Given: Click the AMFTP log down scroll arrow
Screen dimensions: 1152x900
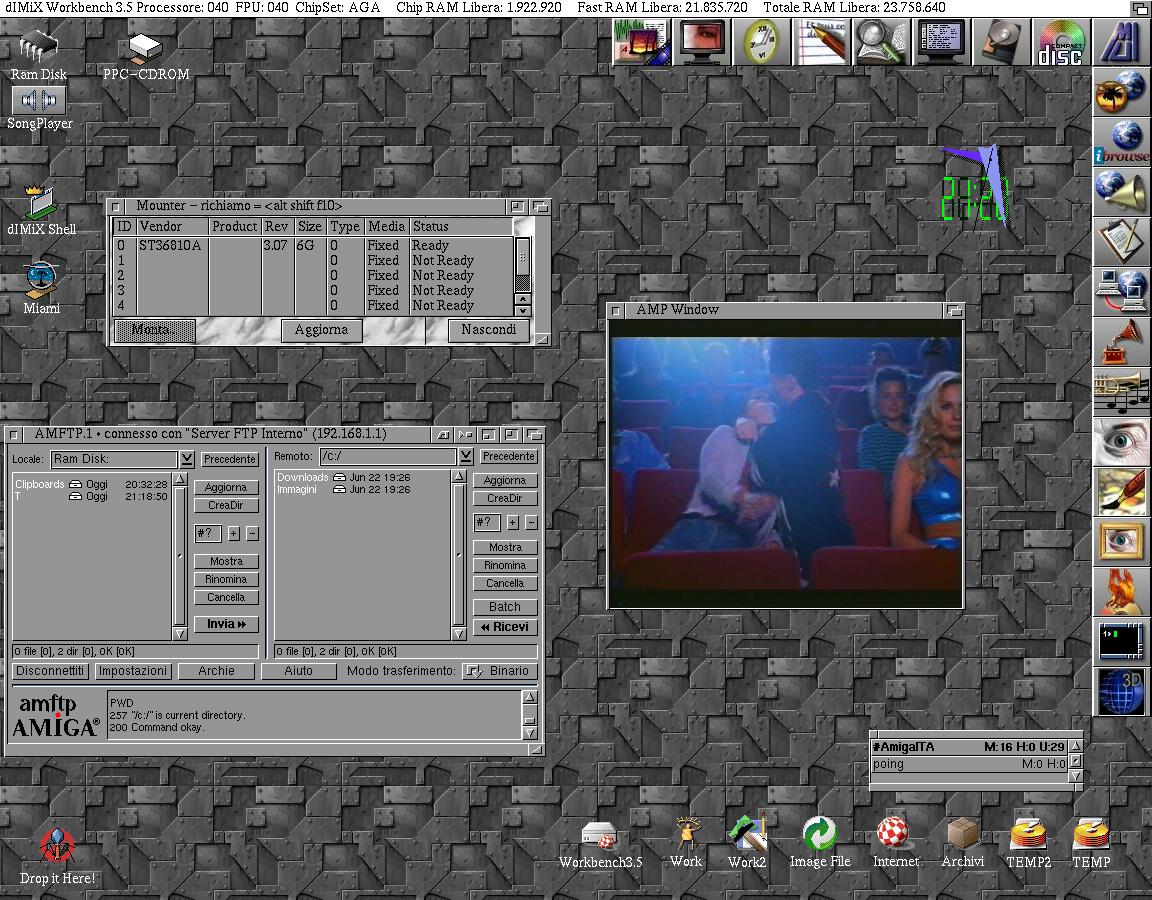Looking at the screenshot, I should pos(530,732).
